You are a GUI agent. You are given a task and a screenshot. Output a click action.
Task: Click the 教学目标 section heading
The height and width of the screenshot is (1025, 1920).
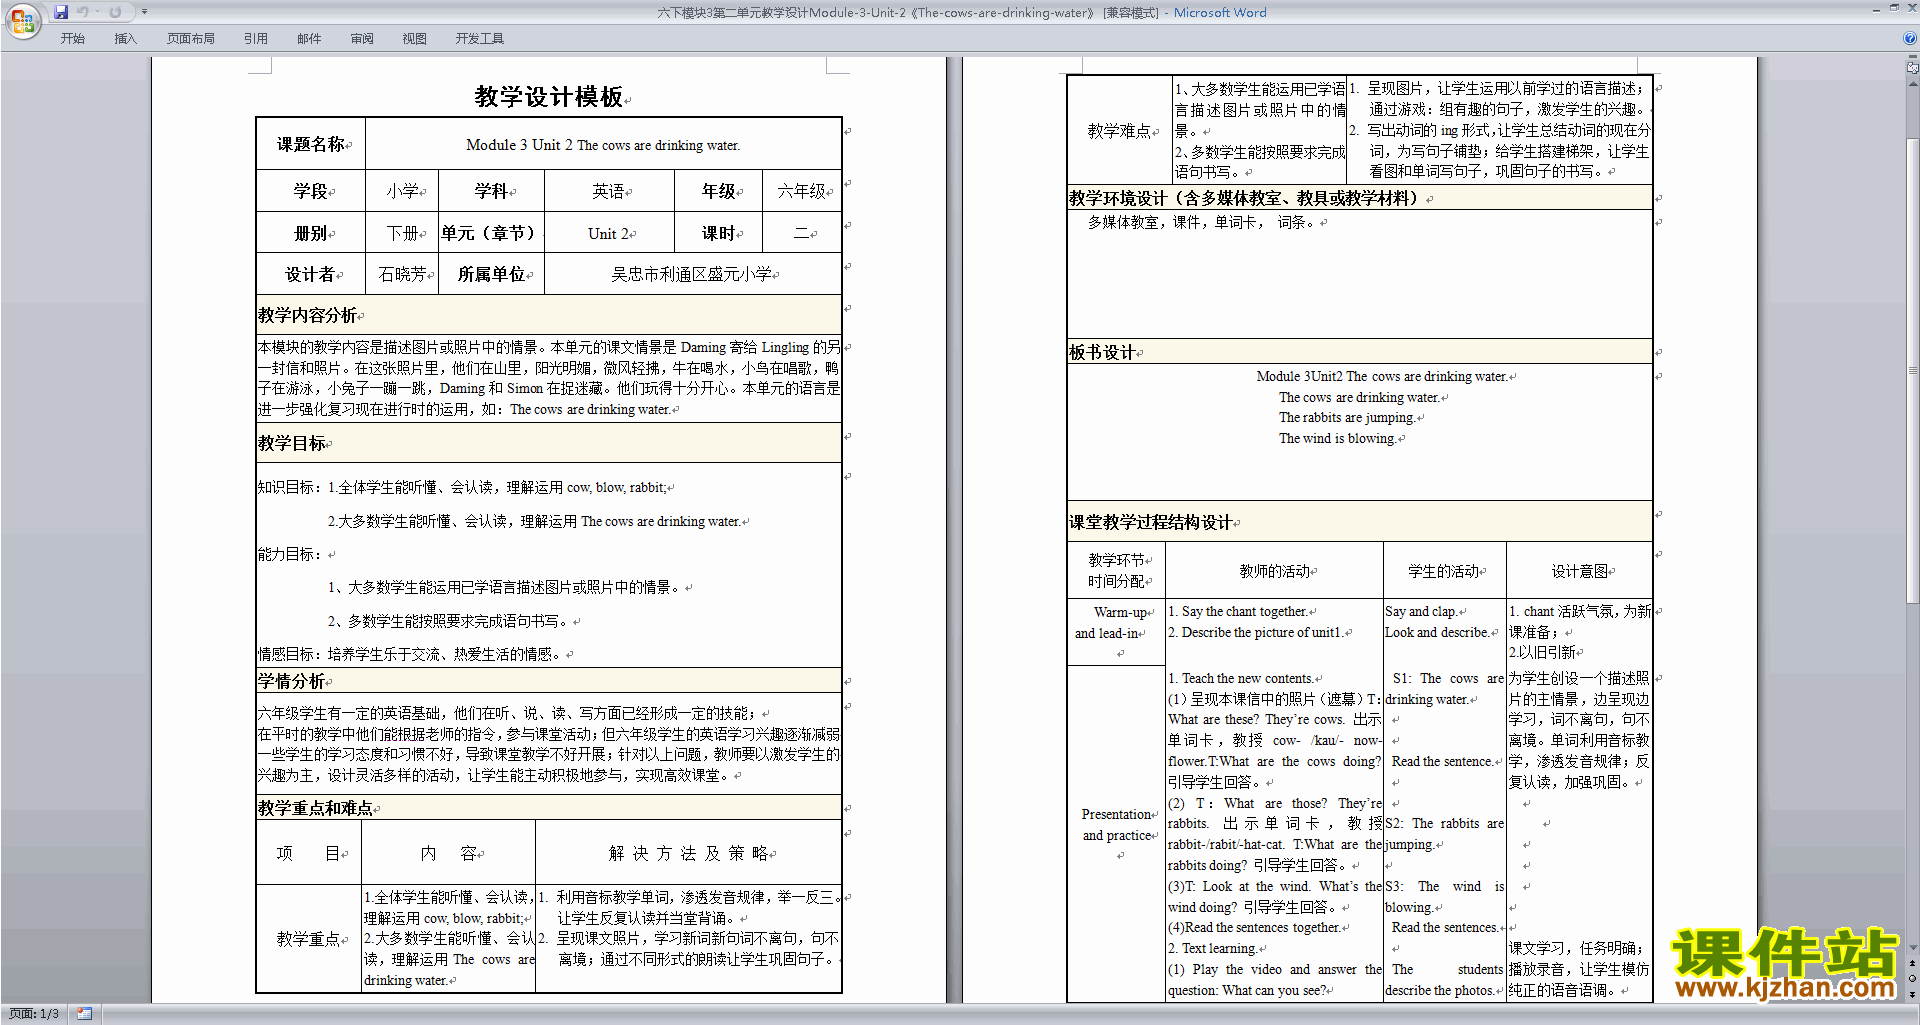click(x=292, y=443)
